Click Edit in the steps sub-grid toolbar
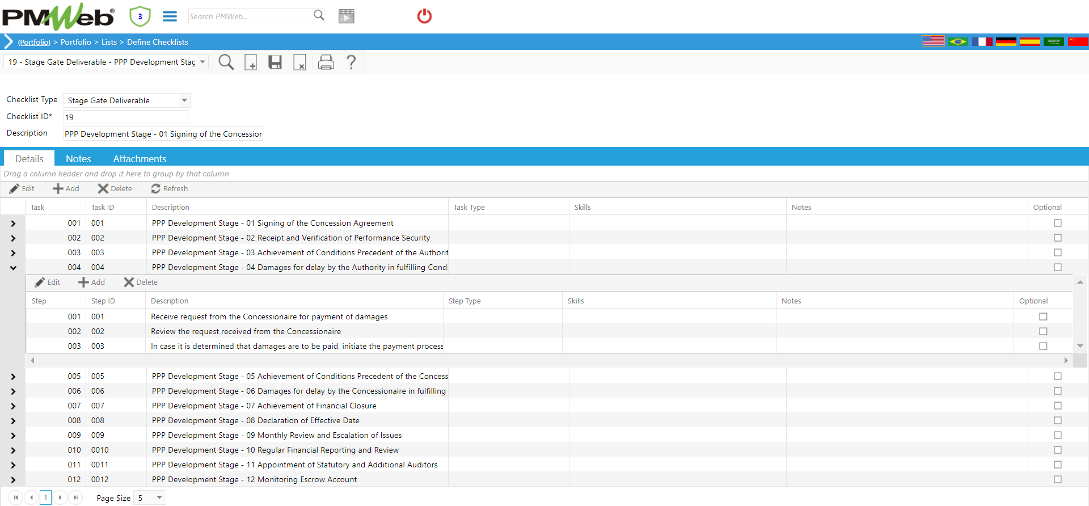The height and width of the screenshot is (506, 1089). click(x=47, y=282)
